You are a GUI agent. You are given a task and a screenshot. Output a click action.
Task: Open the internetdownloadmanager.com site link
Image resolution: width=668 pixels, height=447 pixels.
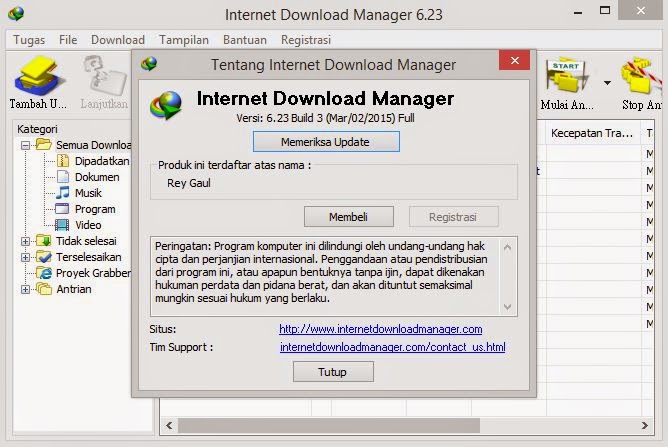click(380, 329)
